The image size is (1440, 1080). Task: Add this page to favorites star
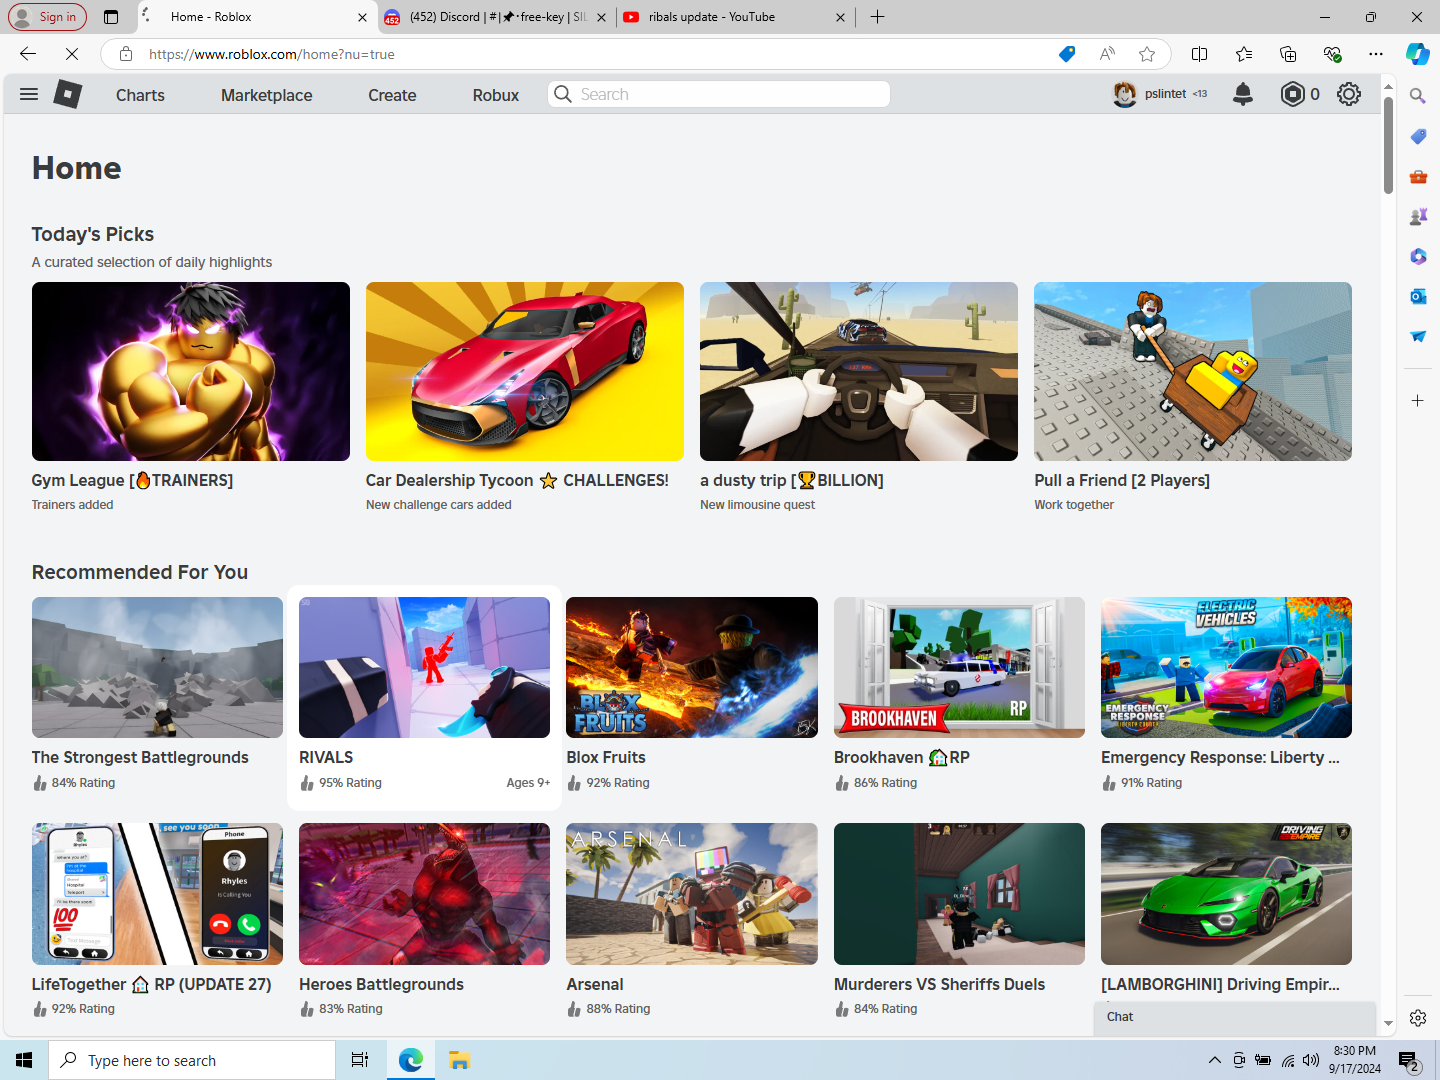1147,54
